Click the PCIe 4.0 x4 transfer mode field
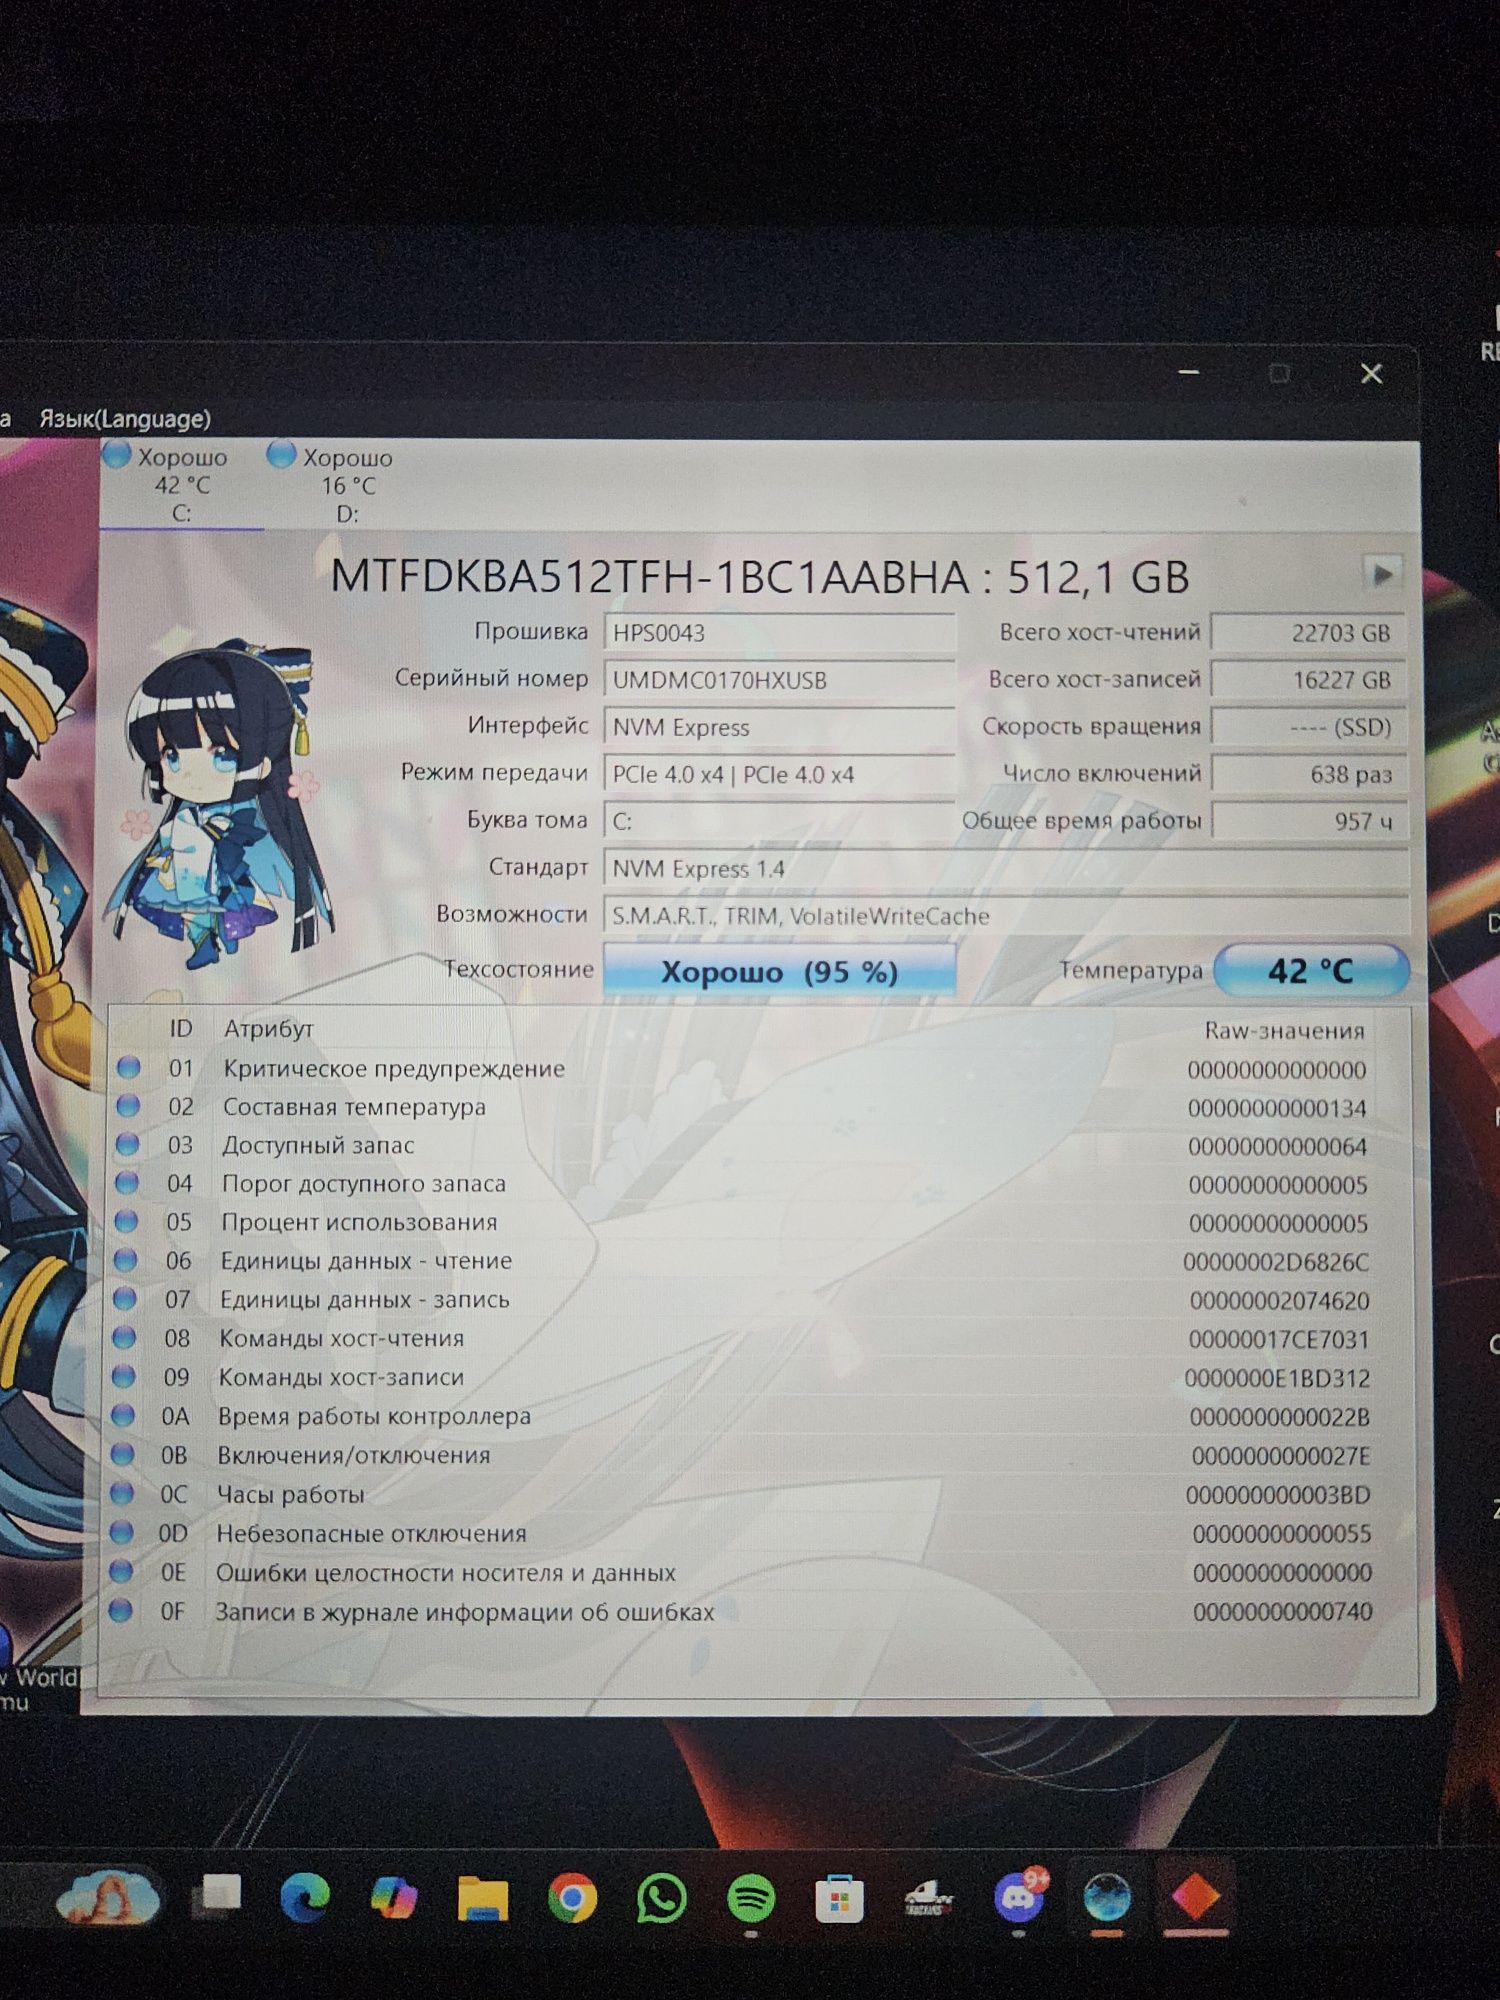1500x2000 pixels. (779, 774)
